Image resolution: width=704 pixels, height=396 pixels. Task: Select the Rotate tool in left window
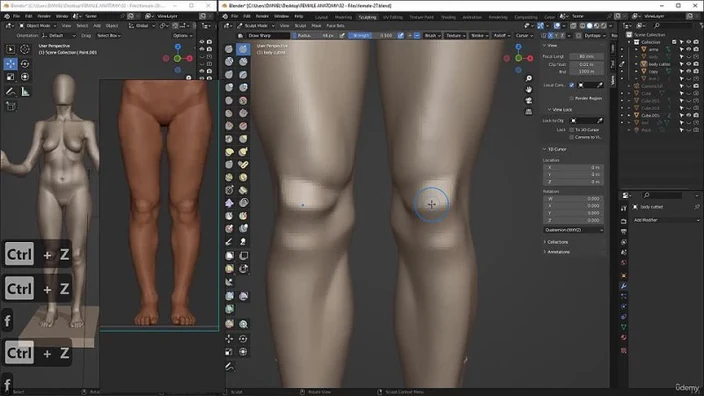click(x=25, y=64)
